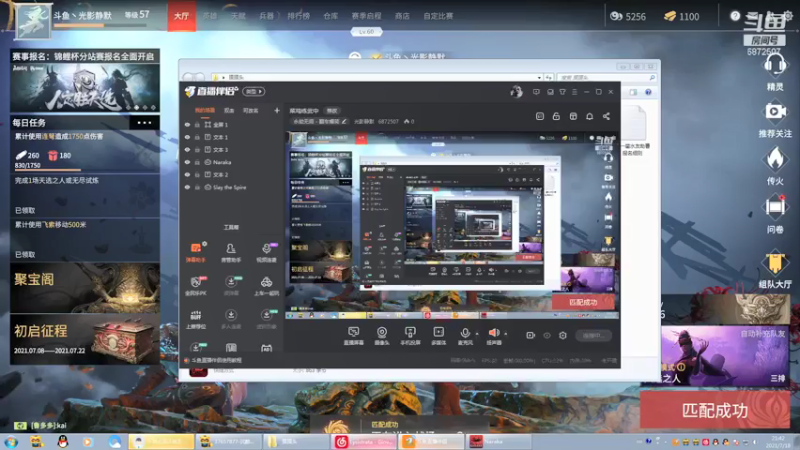The height and width of the screenshot is (450, 800).
Task: Mute the 扬声器 speaker icon
Action: (x=494, y=333)
